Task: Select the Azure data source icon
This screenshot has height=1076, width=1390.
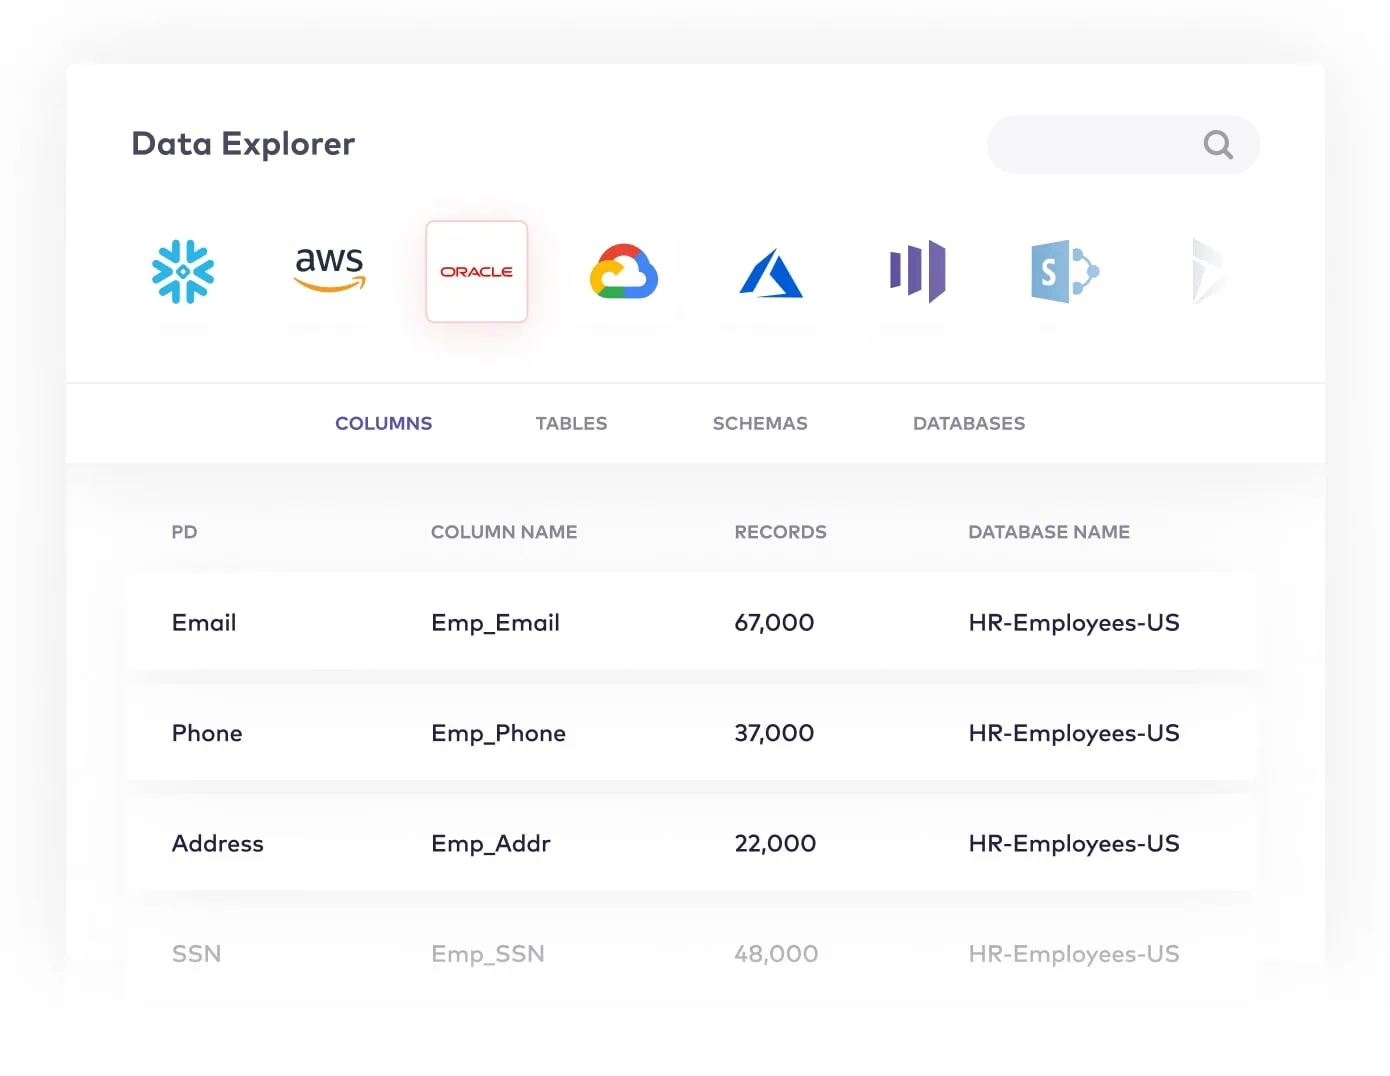Action: (771, 273)
